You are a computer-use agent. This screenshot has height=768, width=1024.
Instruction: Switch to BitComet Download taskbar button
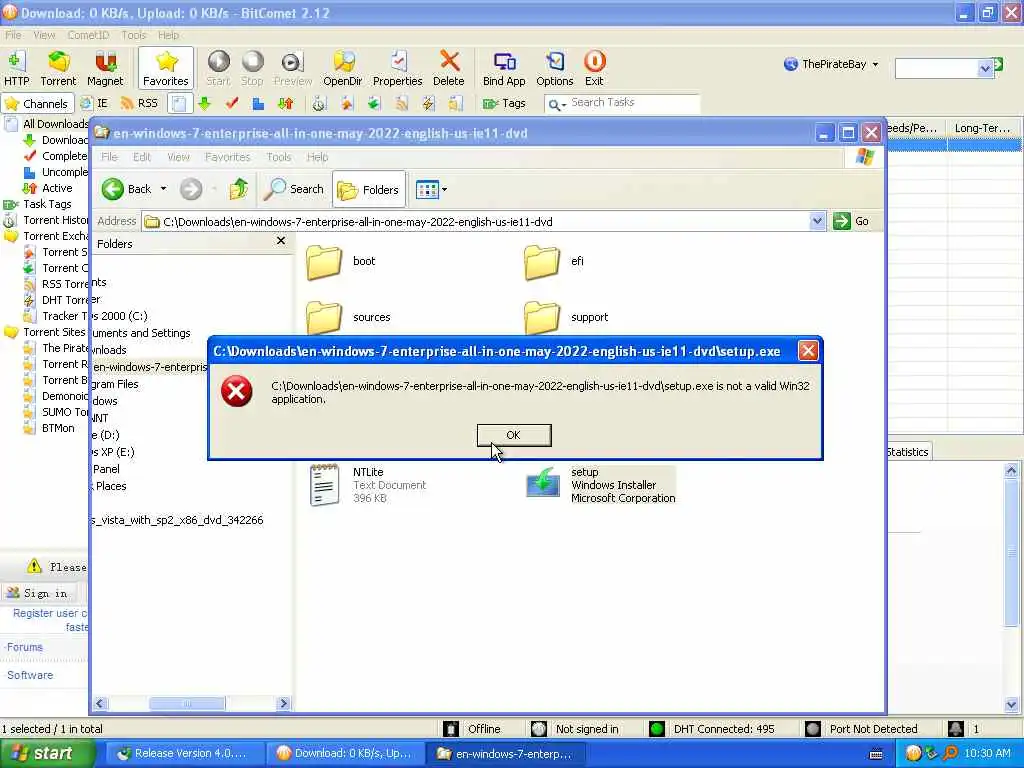pyautogui.click(x=346, y=754)
